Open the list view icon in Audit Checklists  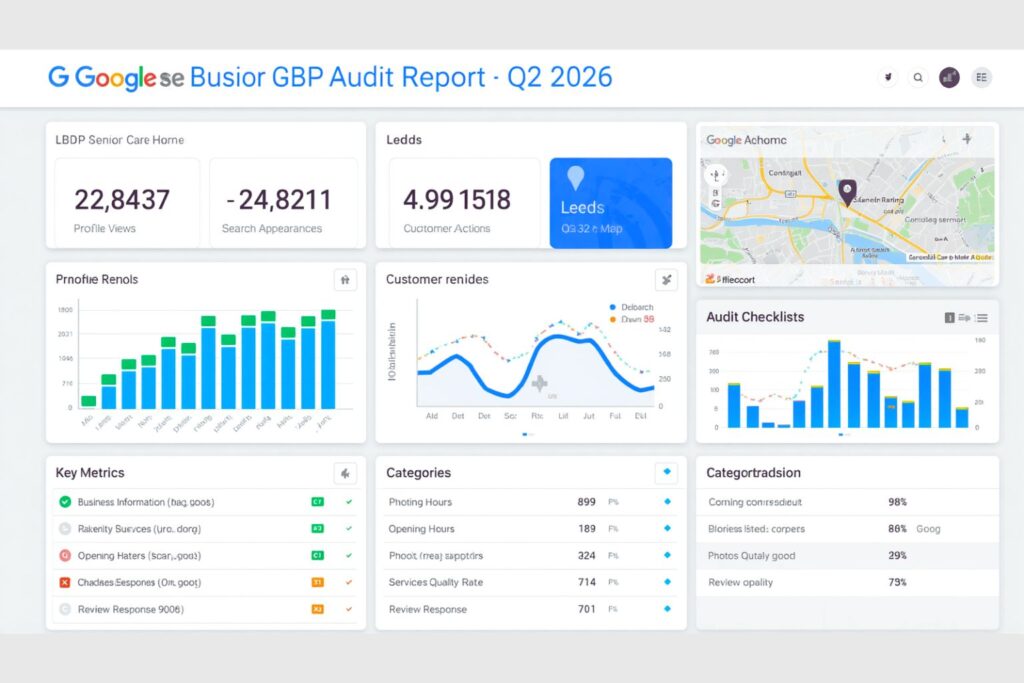[981, 317]
